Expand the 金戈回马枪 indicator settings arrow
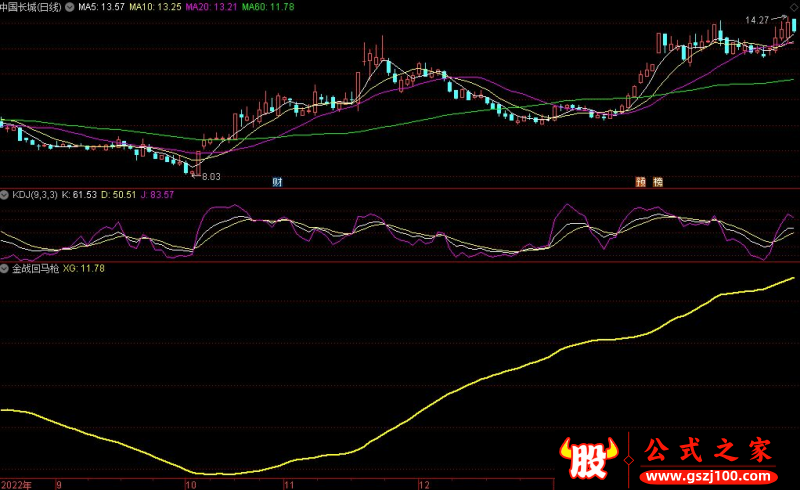800x490 pixels. 5,268
